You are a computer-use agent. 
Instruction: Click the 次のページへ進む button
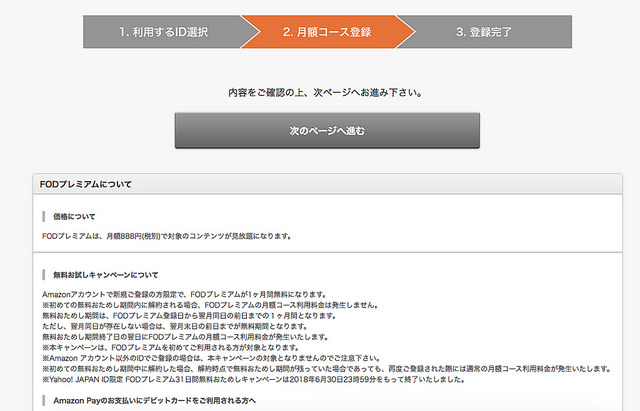point(327,131)
